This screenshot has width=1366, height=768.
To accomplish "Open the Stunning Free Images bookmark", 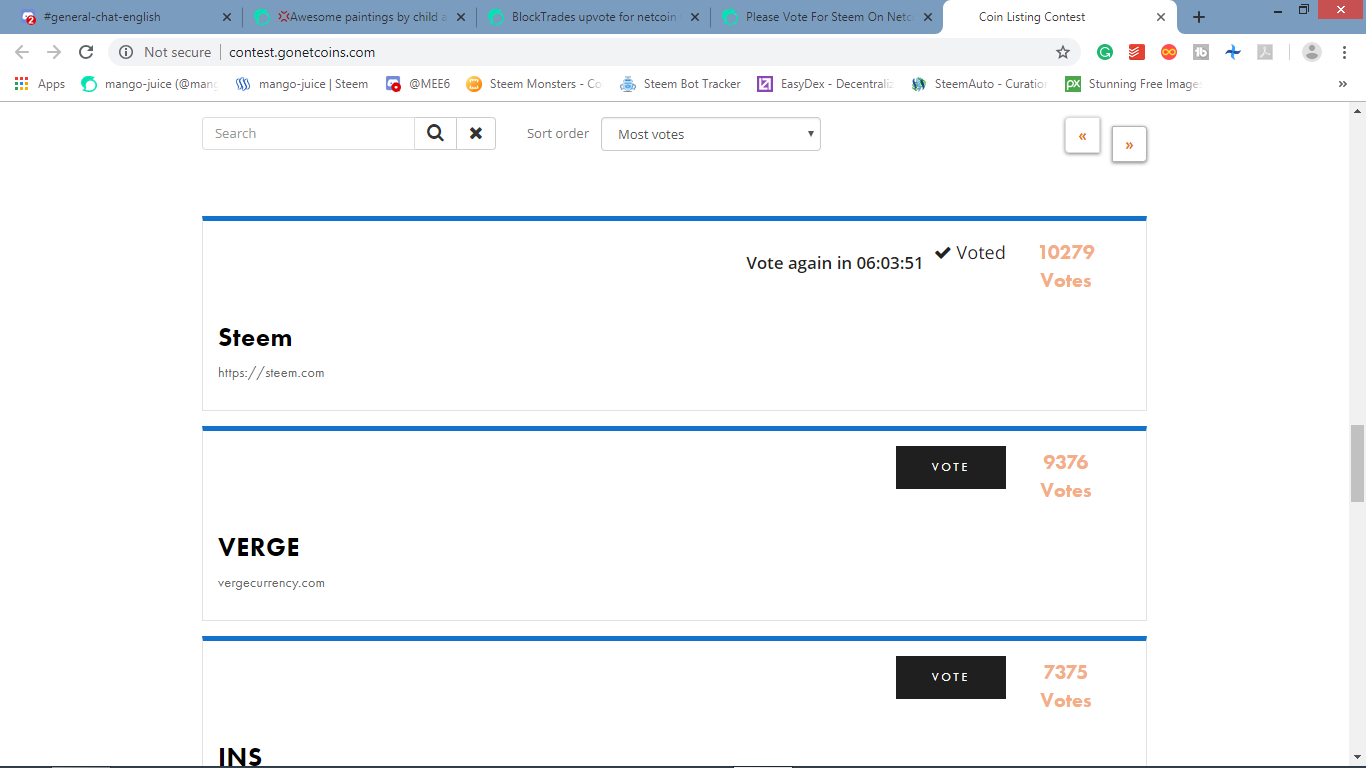I will tap(1133, 84).
